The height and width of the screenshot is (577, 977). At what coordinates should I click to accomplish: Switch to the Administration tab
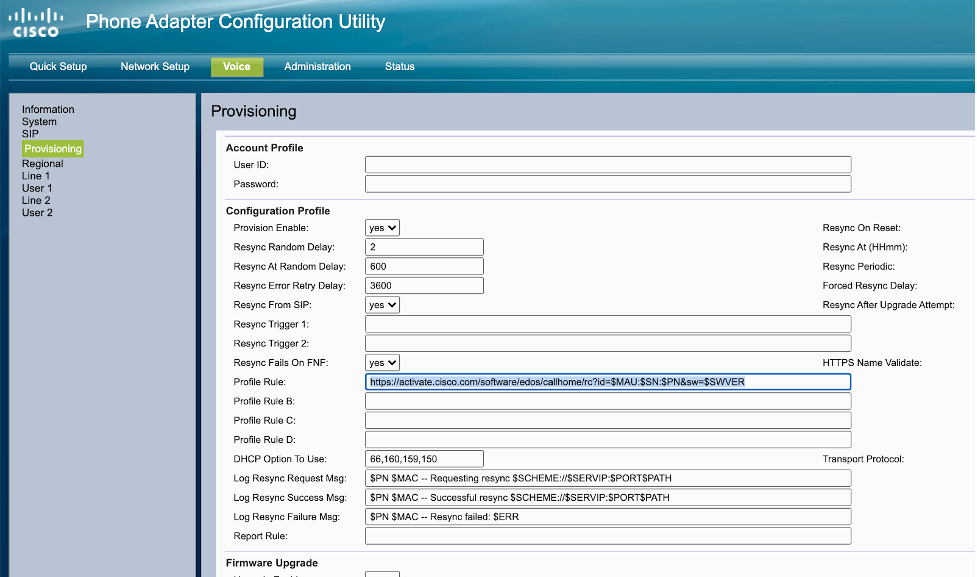[317, 66]
